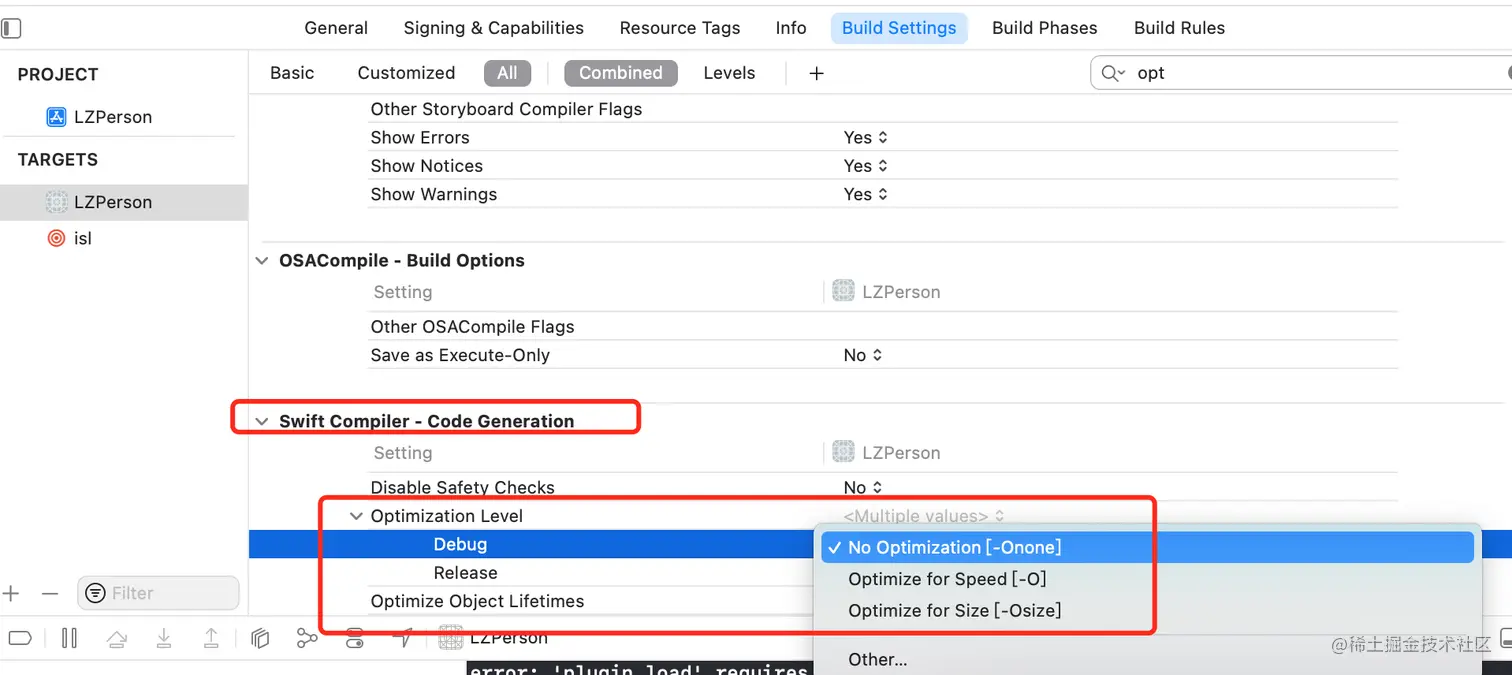Open the Show Errors value popup
The width and height of the screenshot is (1512, 675).
(x=865, y=138)
